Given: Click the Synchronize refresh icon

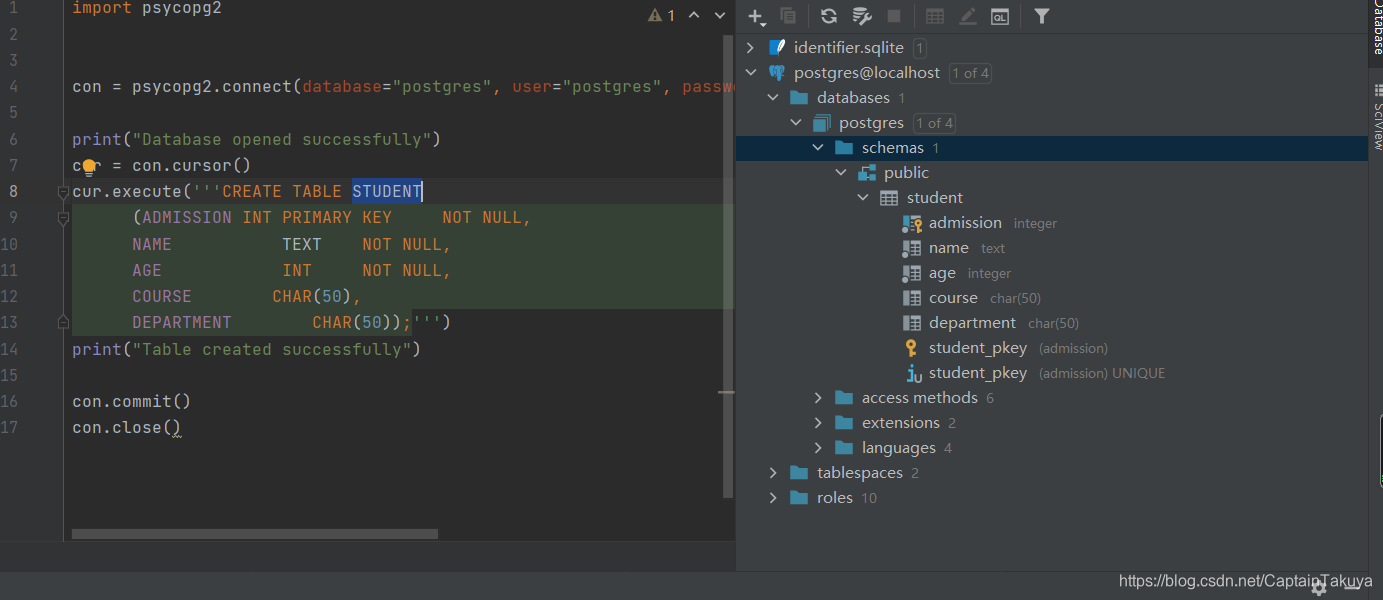Looking at the screenshot, I should click(x=828, y=16).
